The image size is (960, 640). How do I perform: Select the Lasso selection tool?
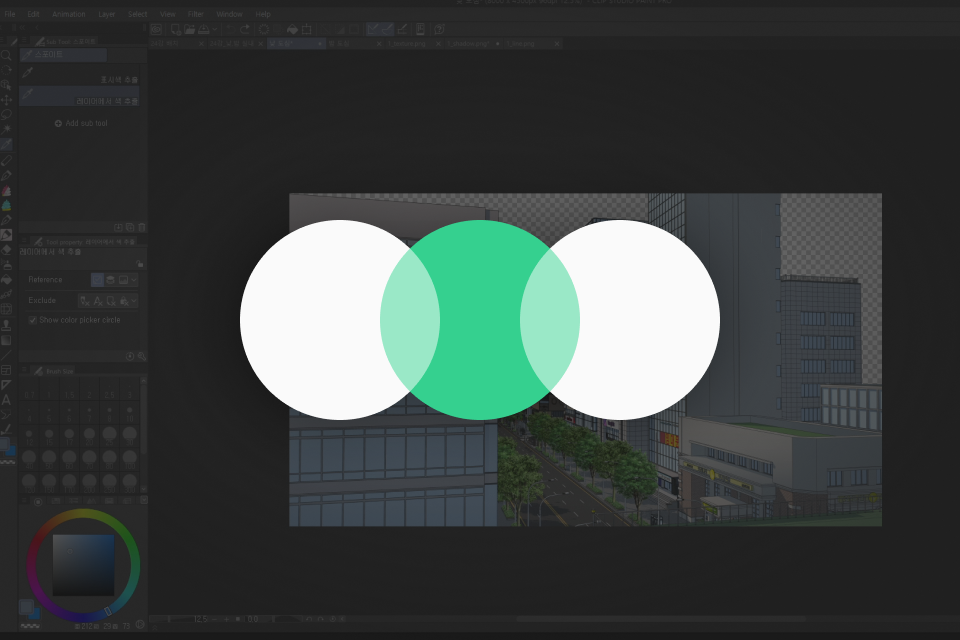click(6, 115)
